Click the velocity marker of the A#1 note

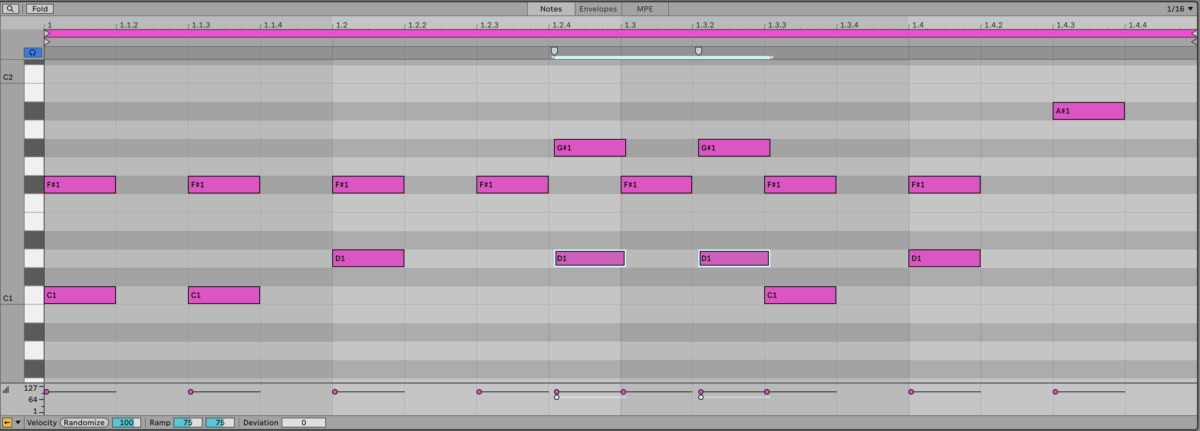pyautogui.click(x=1055, y=392)
